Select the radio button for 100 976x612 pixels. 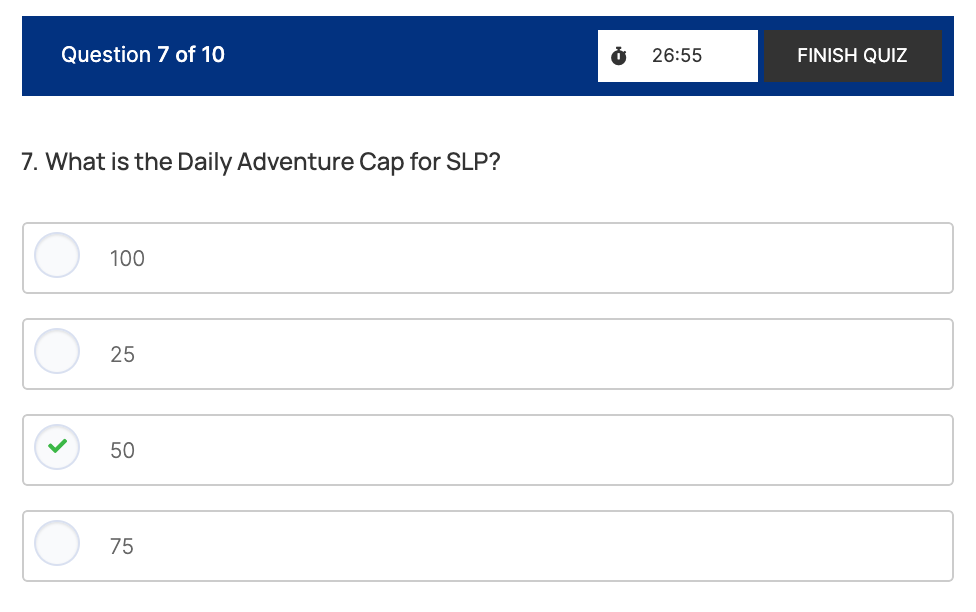click(57, 255)
